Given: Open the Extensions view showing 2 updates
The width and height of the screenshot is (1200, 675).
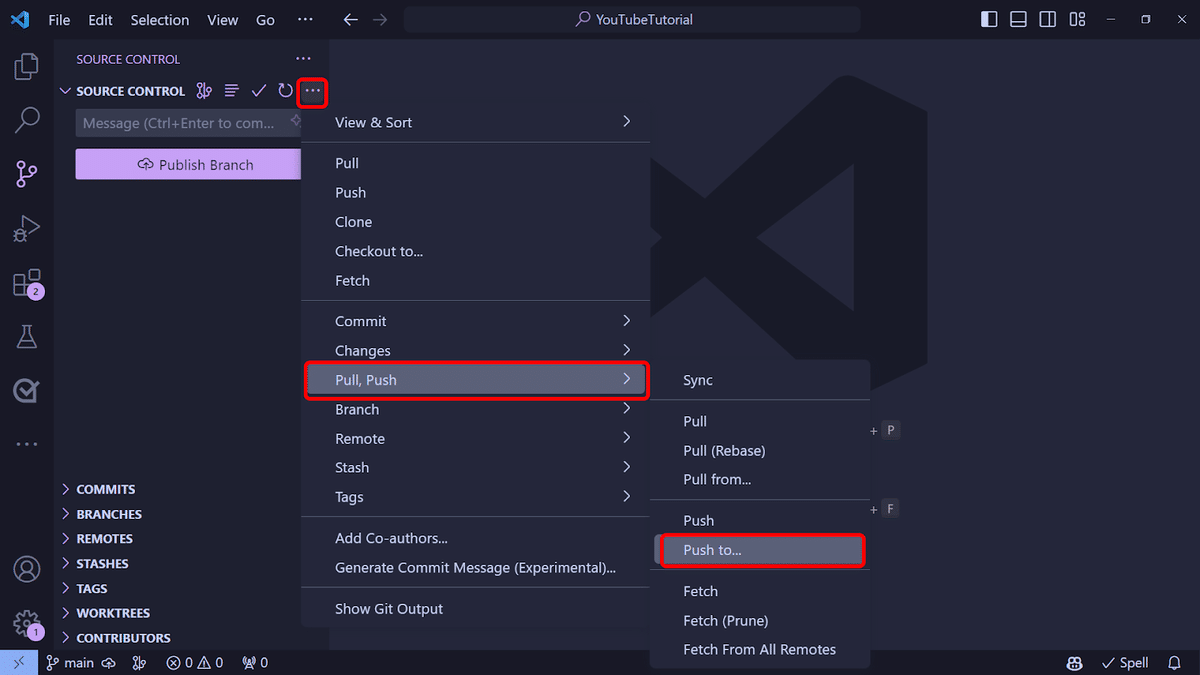Looking at the screenshot, I should pyautogui.click(x=25, y=283).
